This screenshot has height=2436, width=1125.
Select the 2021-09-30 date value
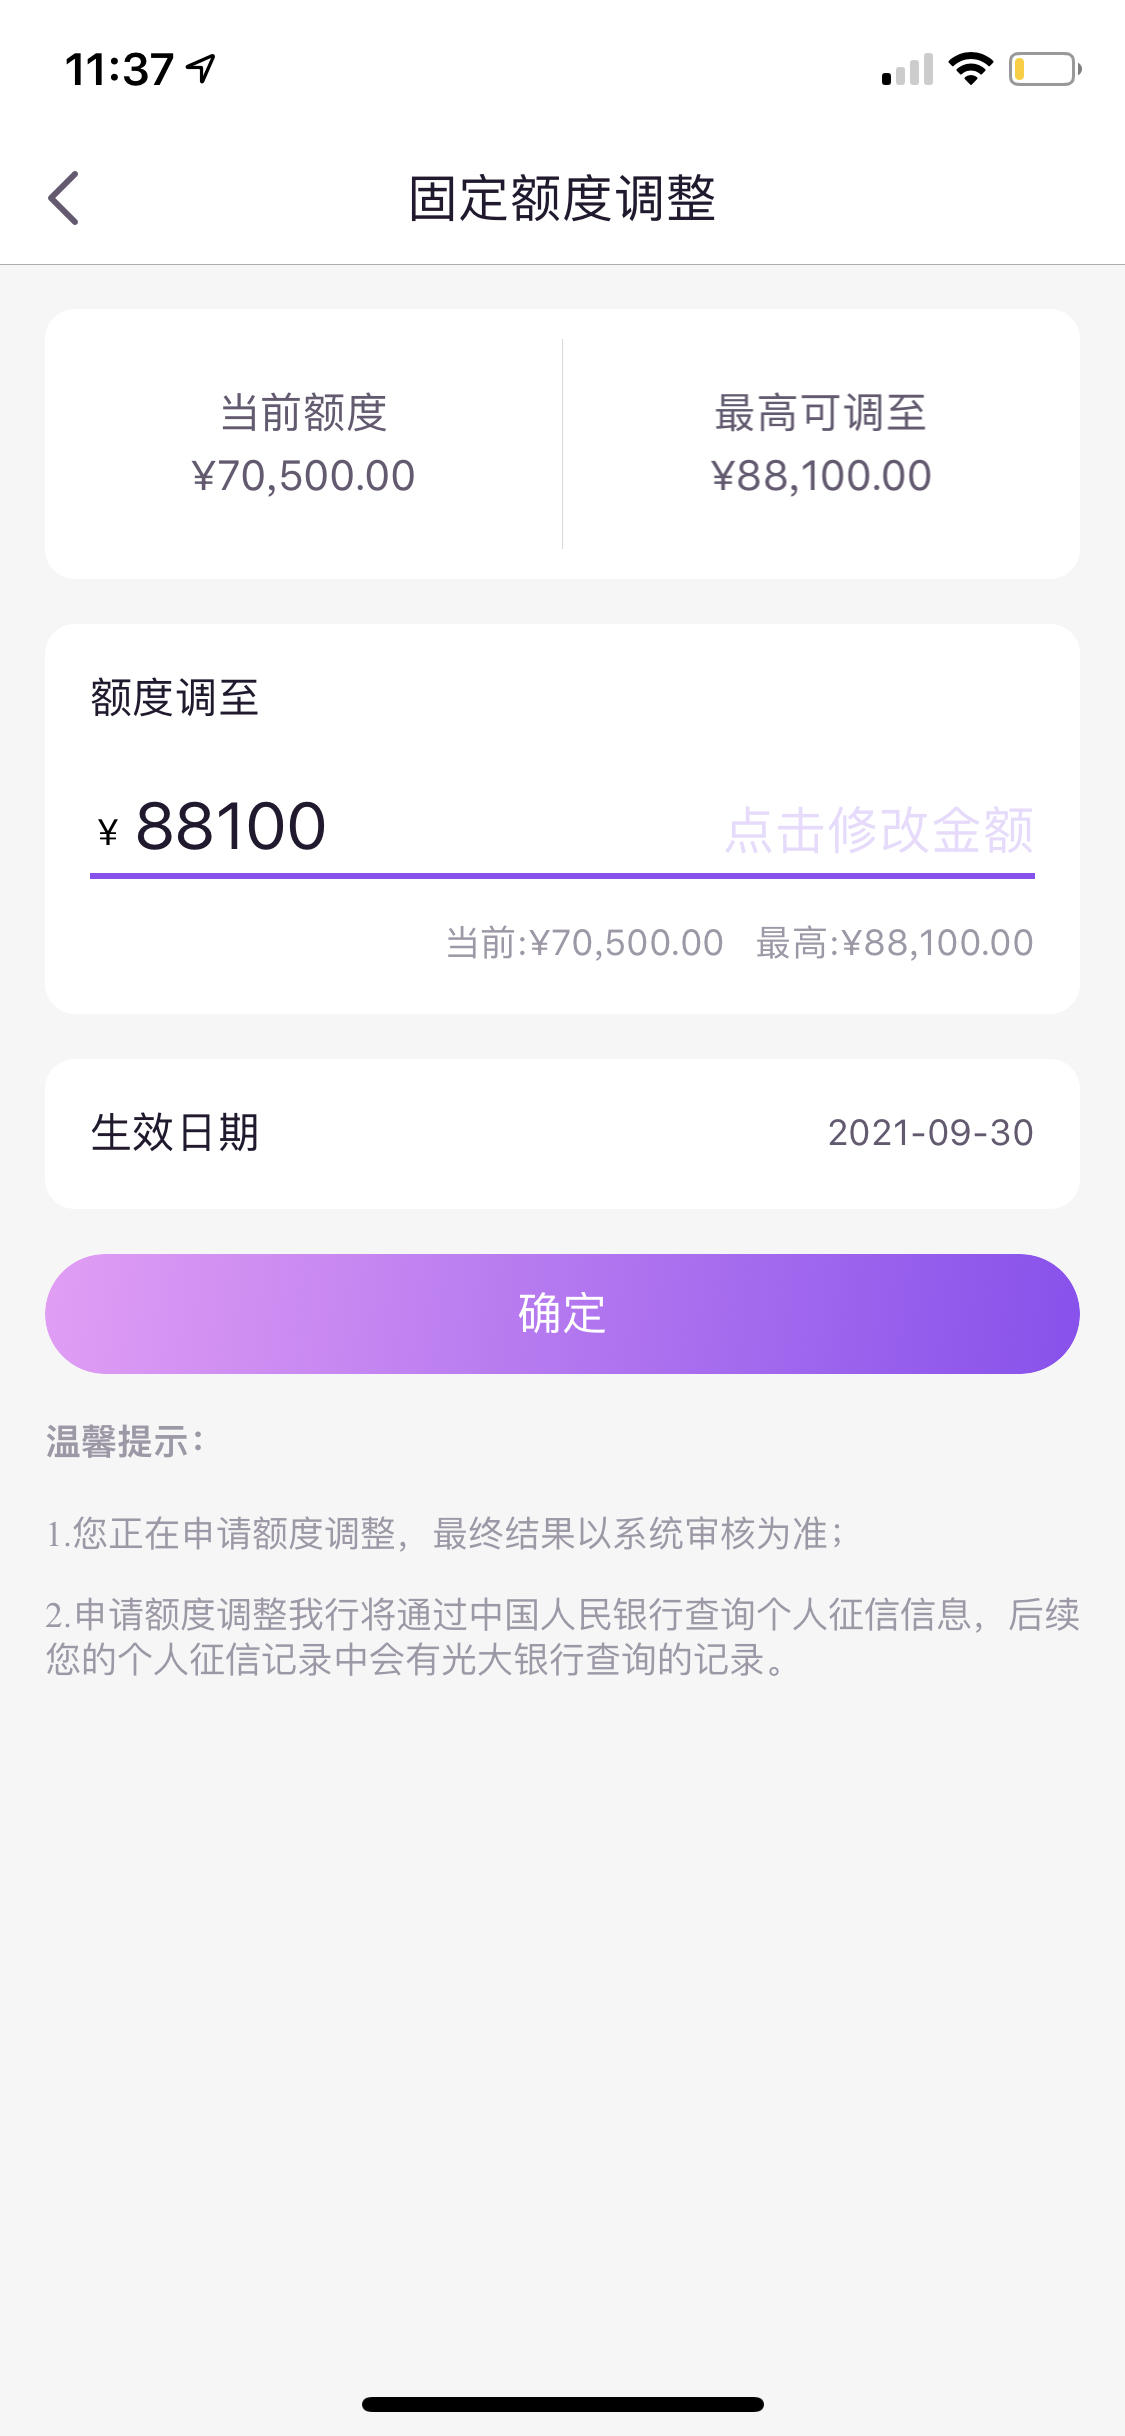(x=930, y=1133)
